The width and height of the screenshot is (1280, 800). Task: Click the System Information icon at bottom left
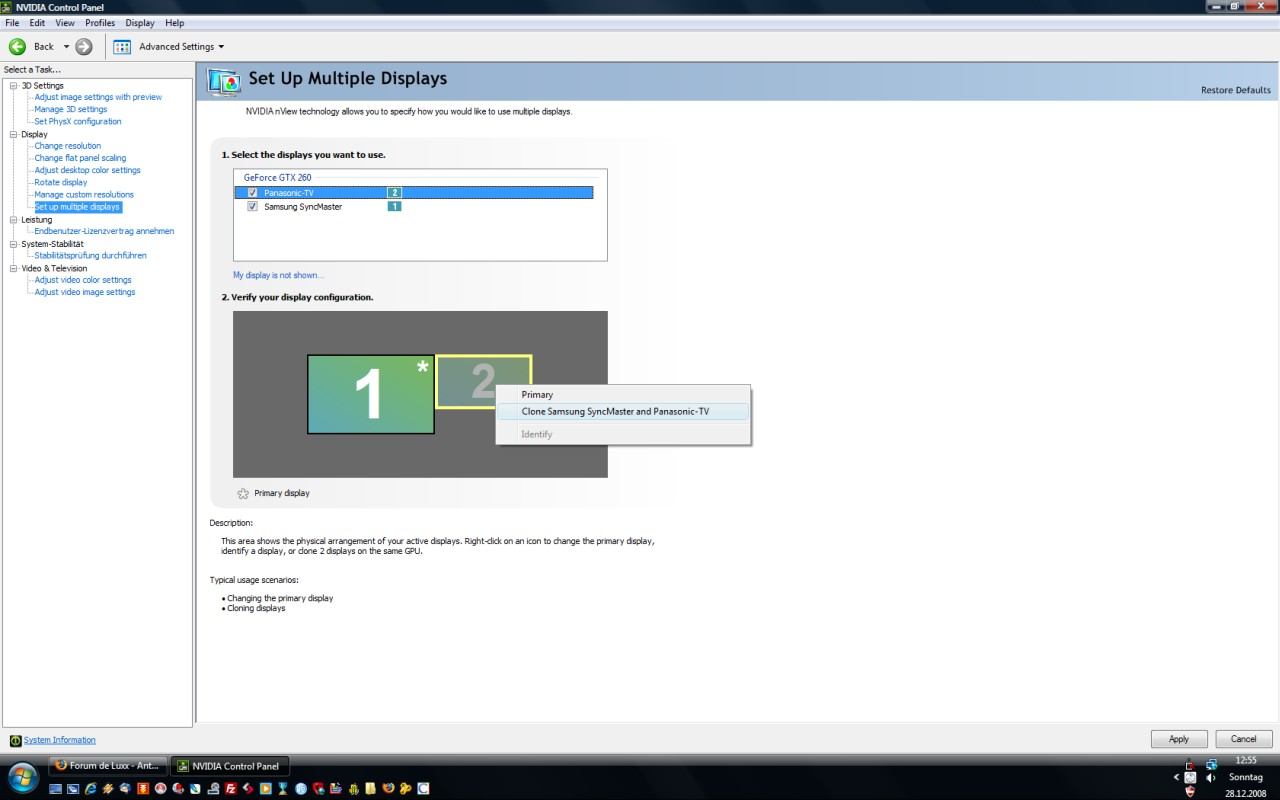[15, 741]
